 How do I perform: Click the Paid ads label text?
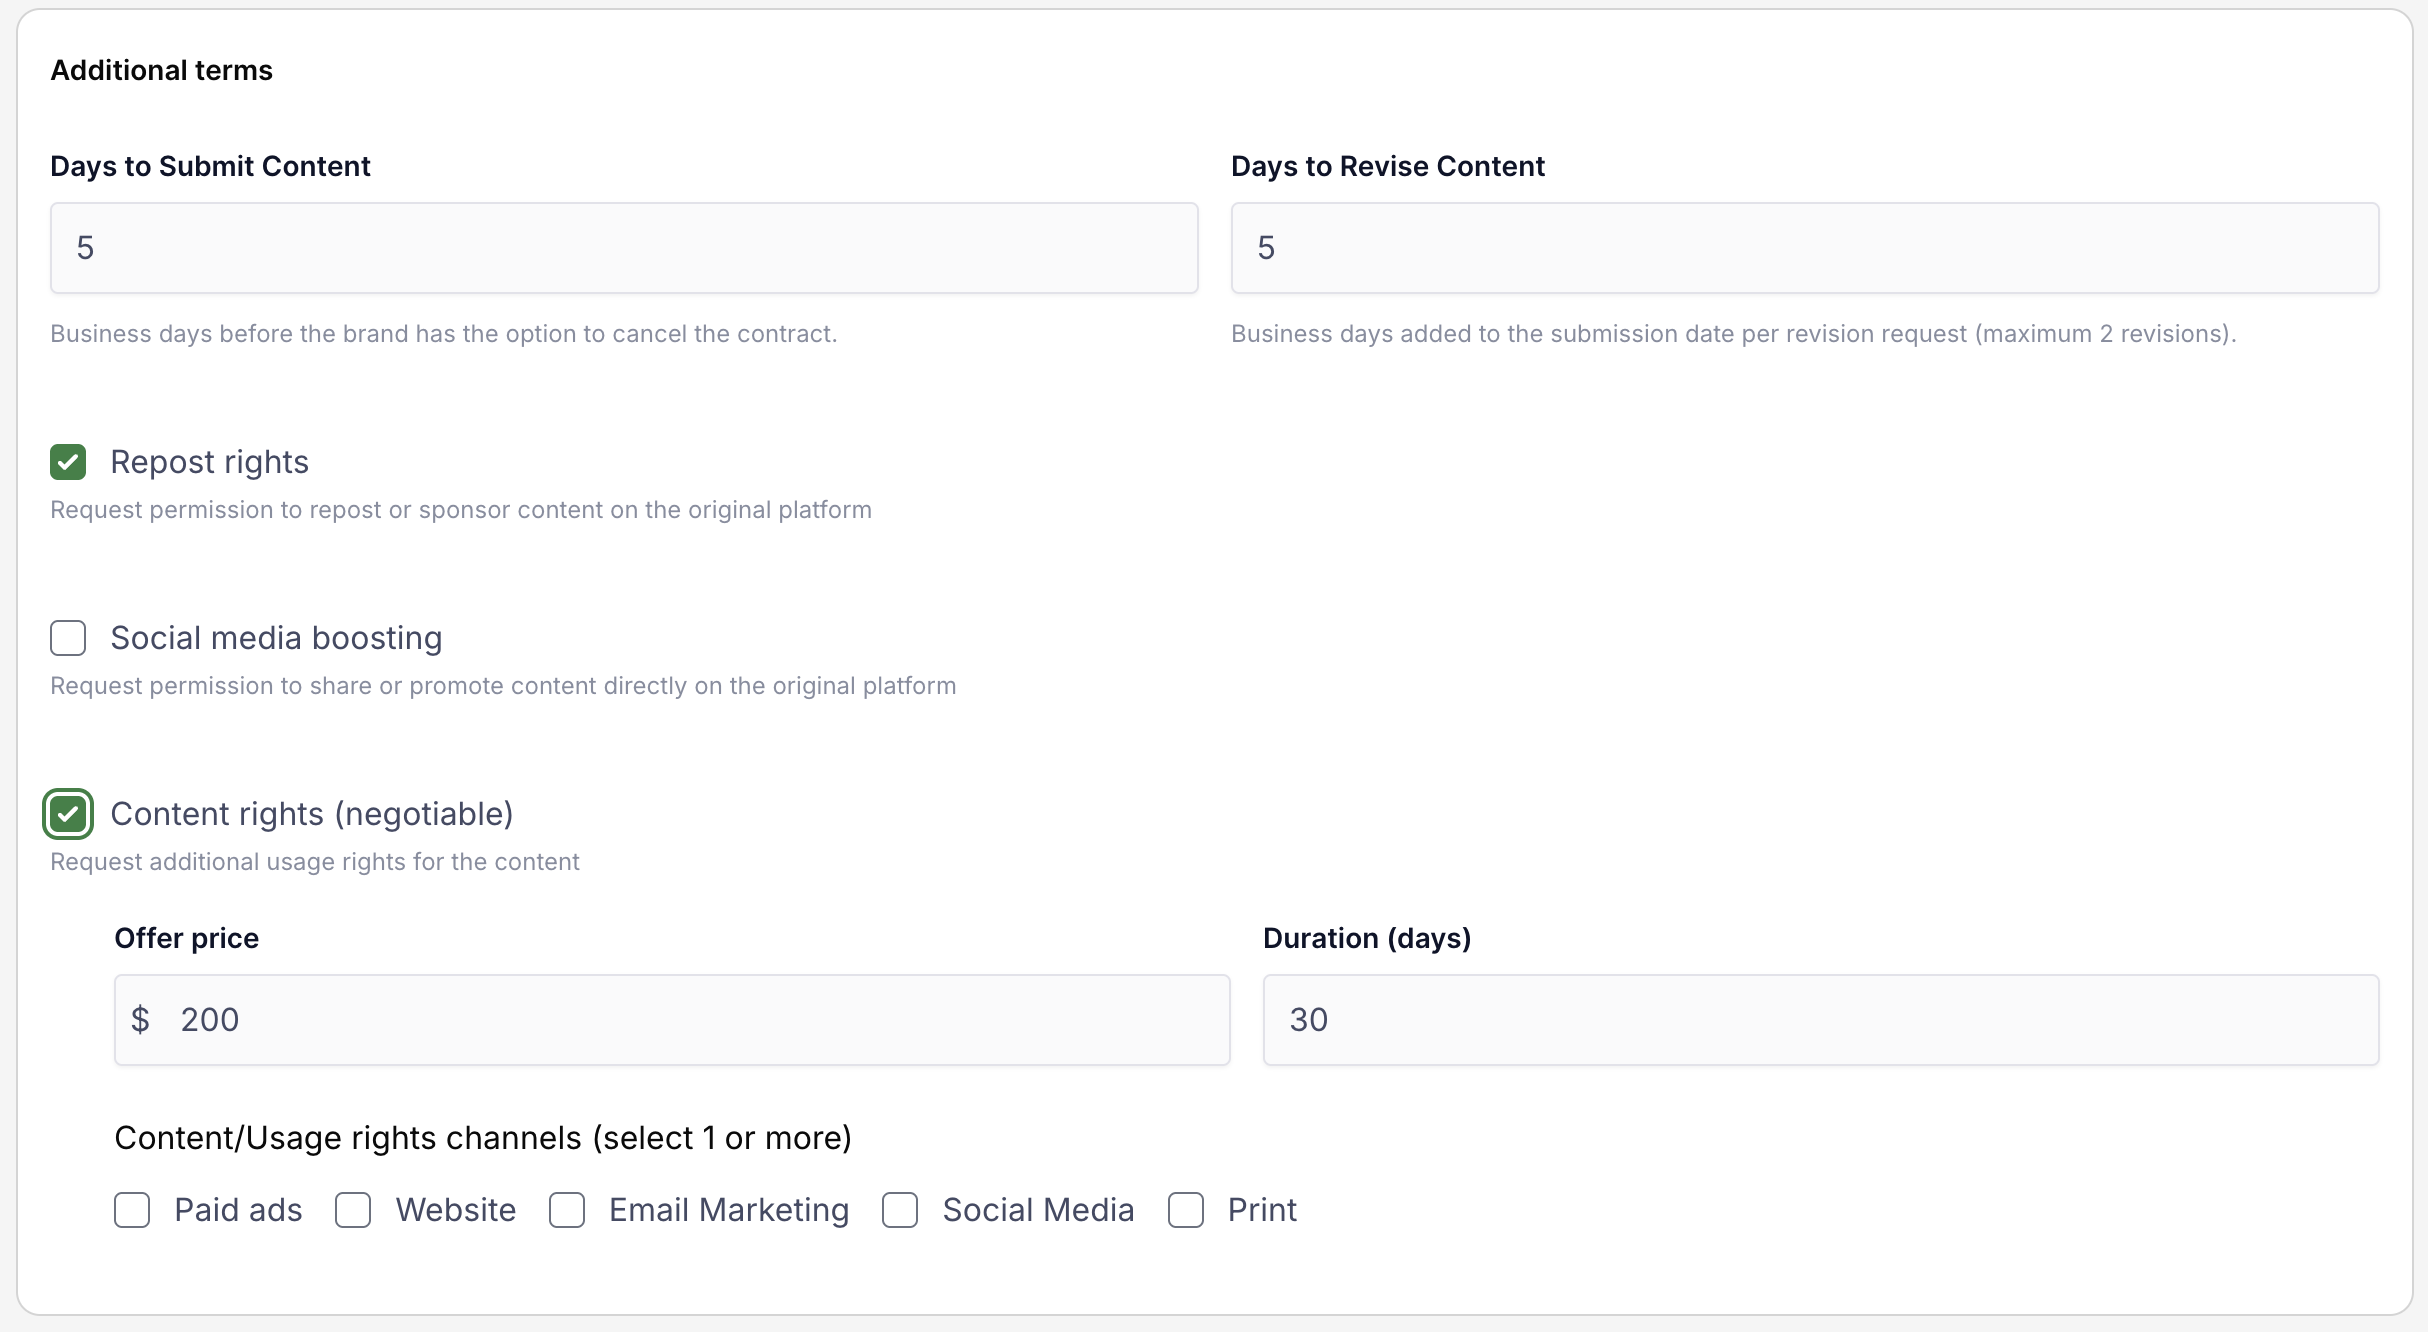(238, 1210)
